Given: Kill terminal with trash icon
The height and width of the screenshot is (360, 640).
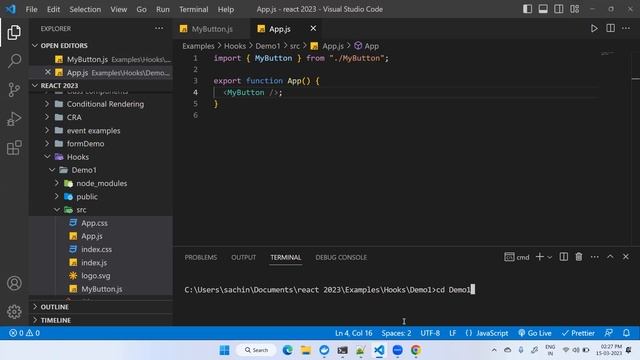Looking at the screenshot, I should tap(579, 257).
